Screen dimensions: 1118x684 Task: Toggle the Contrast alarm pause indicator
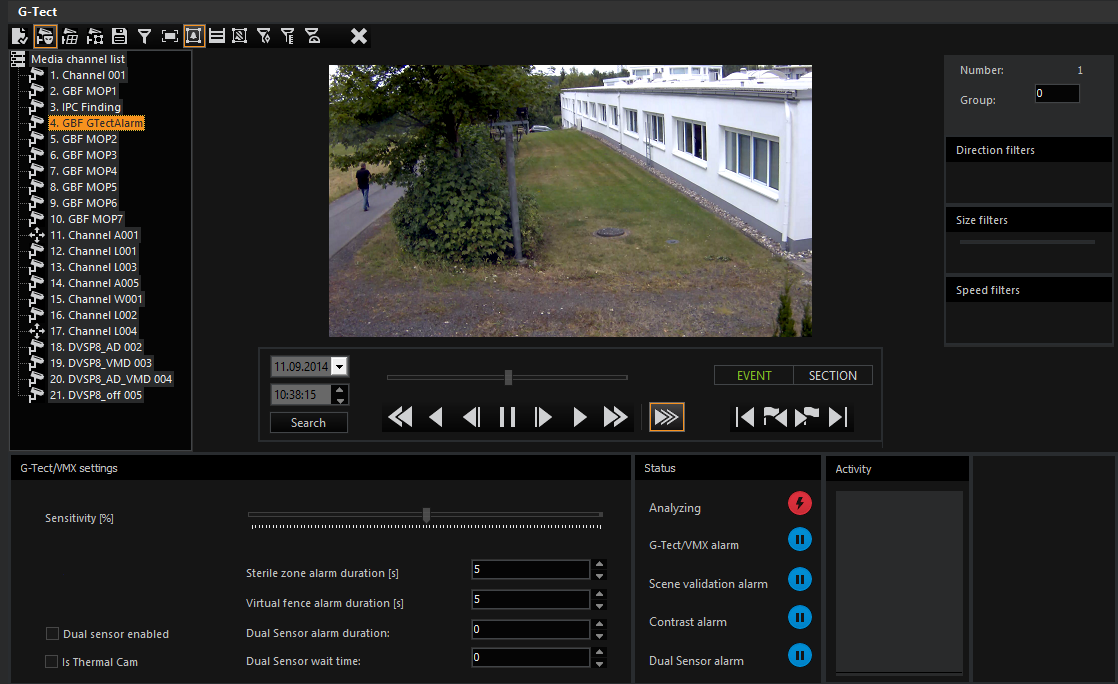click(800, 617)
